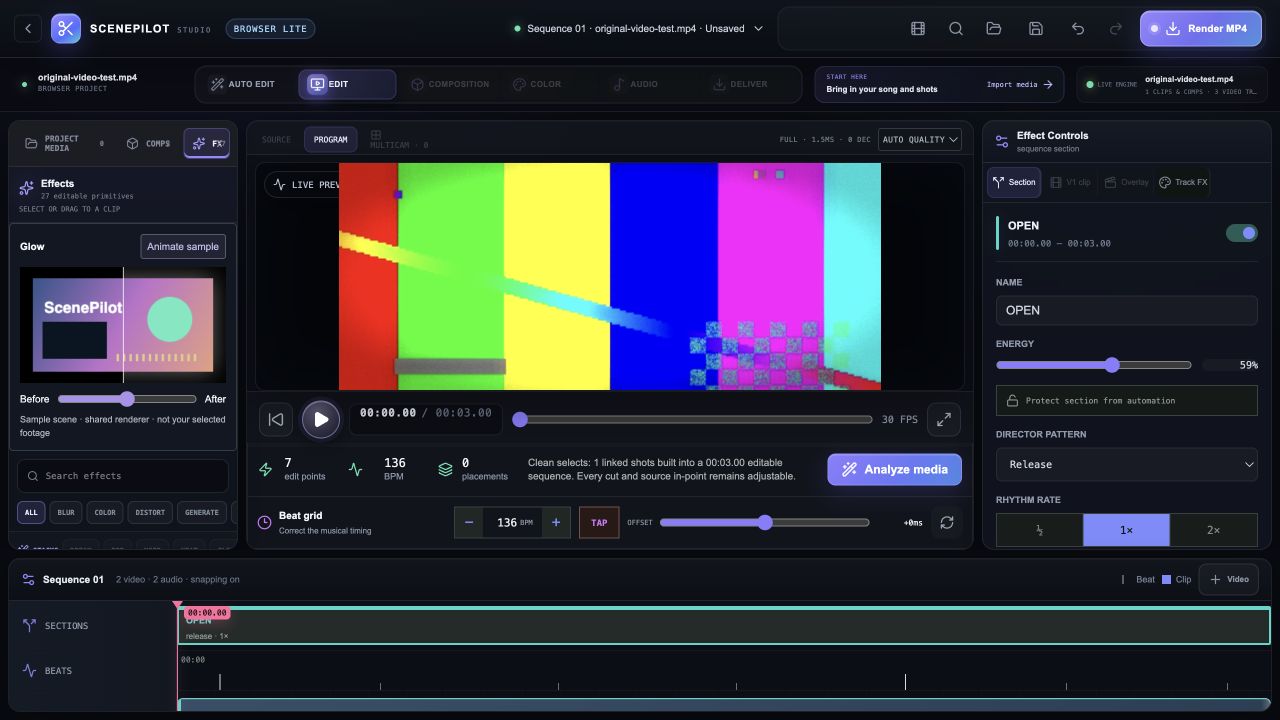Toggle the Clip marker display option
This screenshot has height=720, width=1280.
[1176, 579]
